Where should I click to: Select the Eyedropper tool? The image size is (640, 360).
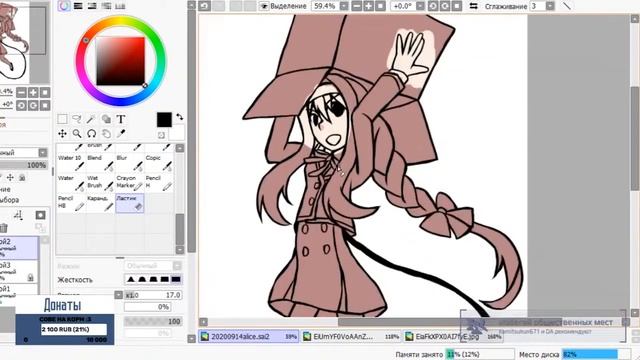tap(121, 133)
